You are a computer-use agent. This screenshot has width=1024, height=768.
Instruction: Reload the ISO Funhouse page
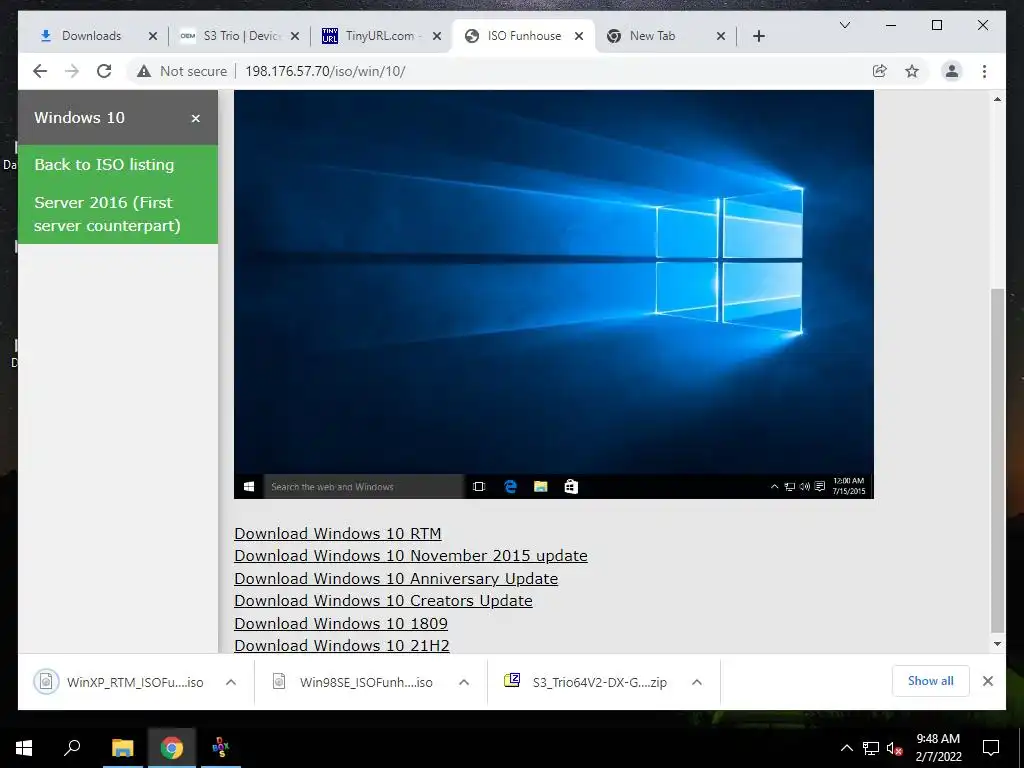104,71
